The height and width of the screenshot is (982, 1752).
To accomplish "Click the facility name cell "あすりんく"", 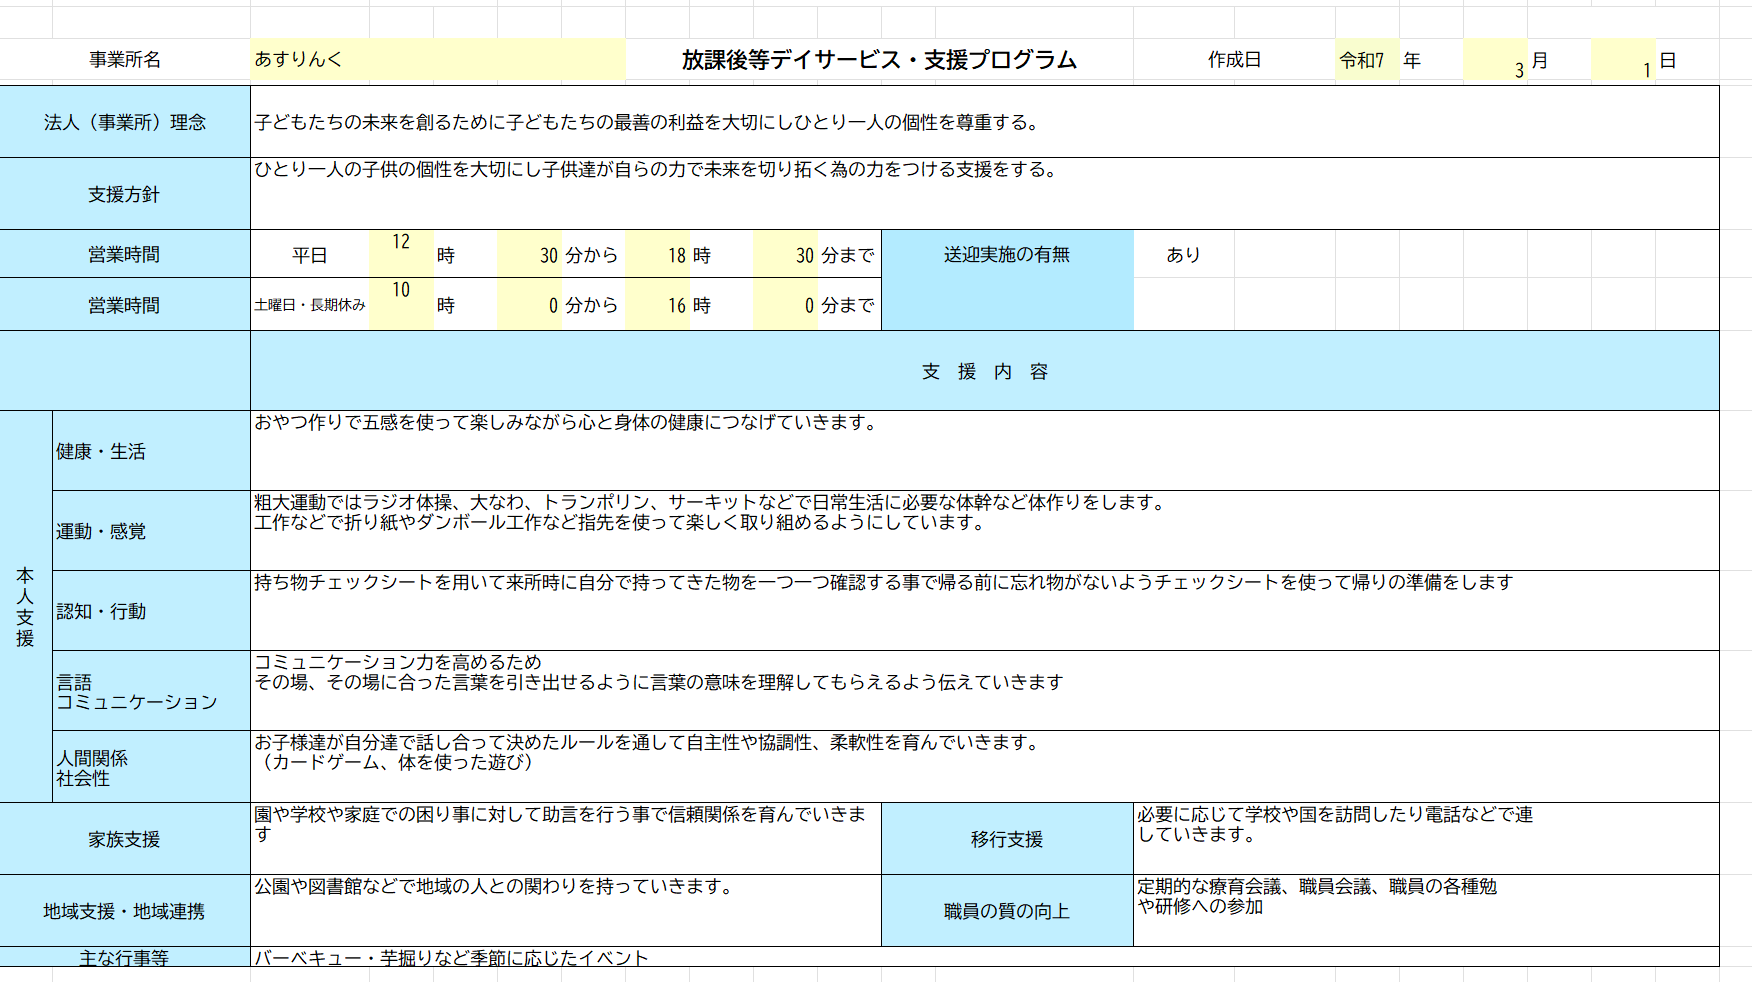I will 437,60.
